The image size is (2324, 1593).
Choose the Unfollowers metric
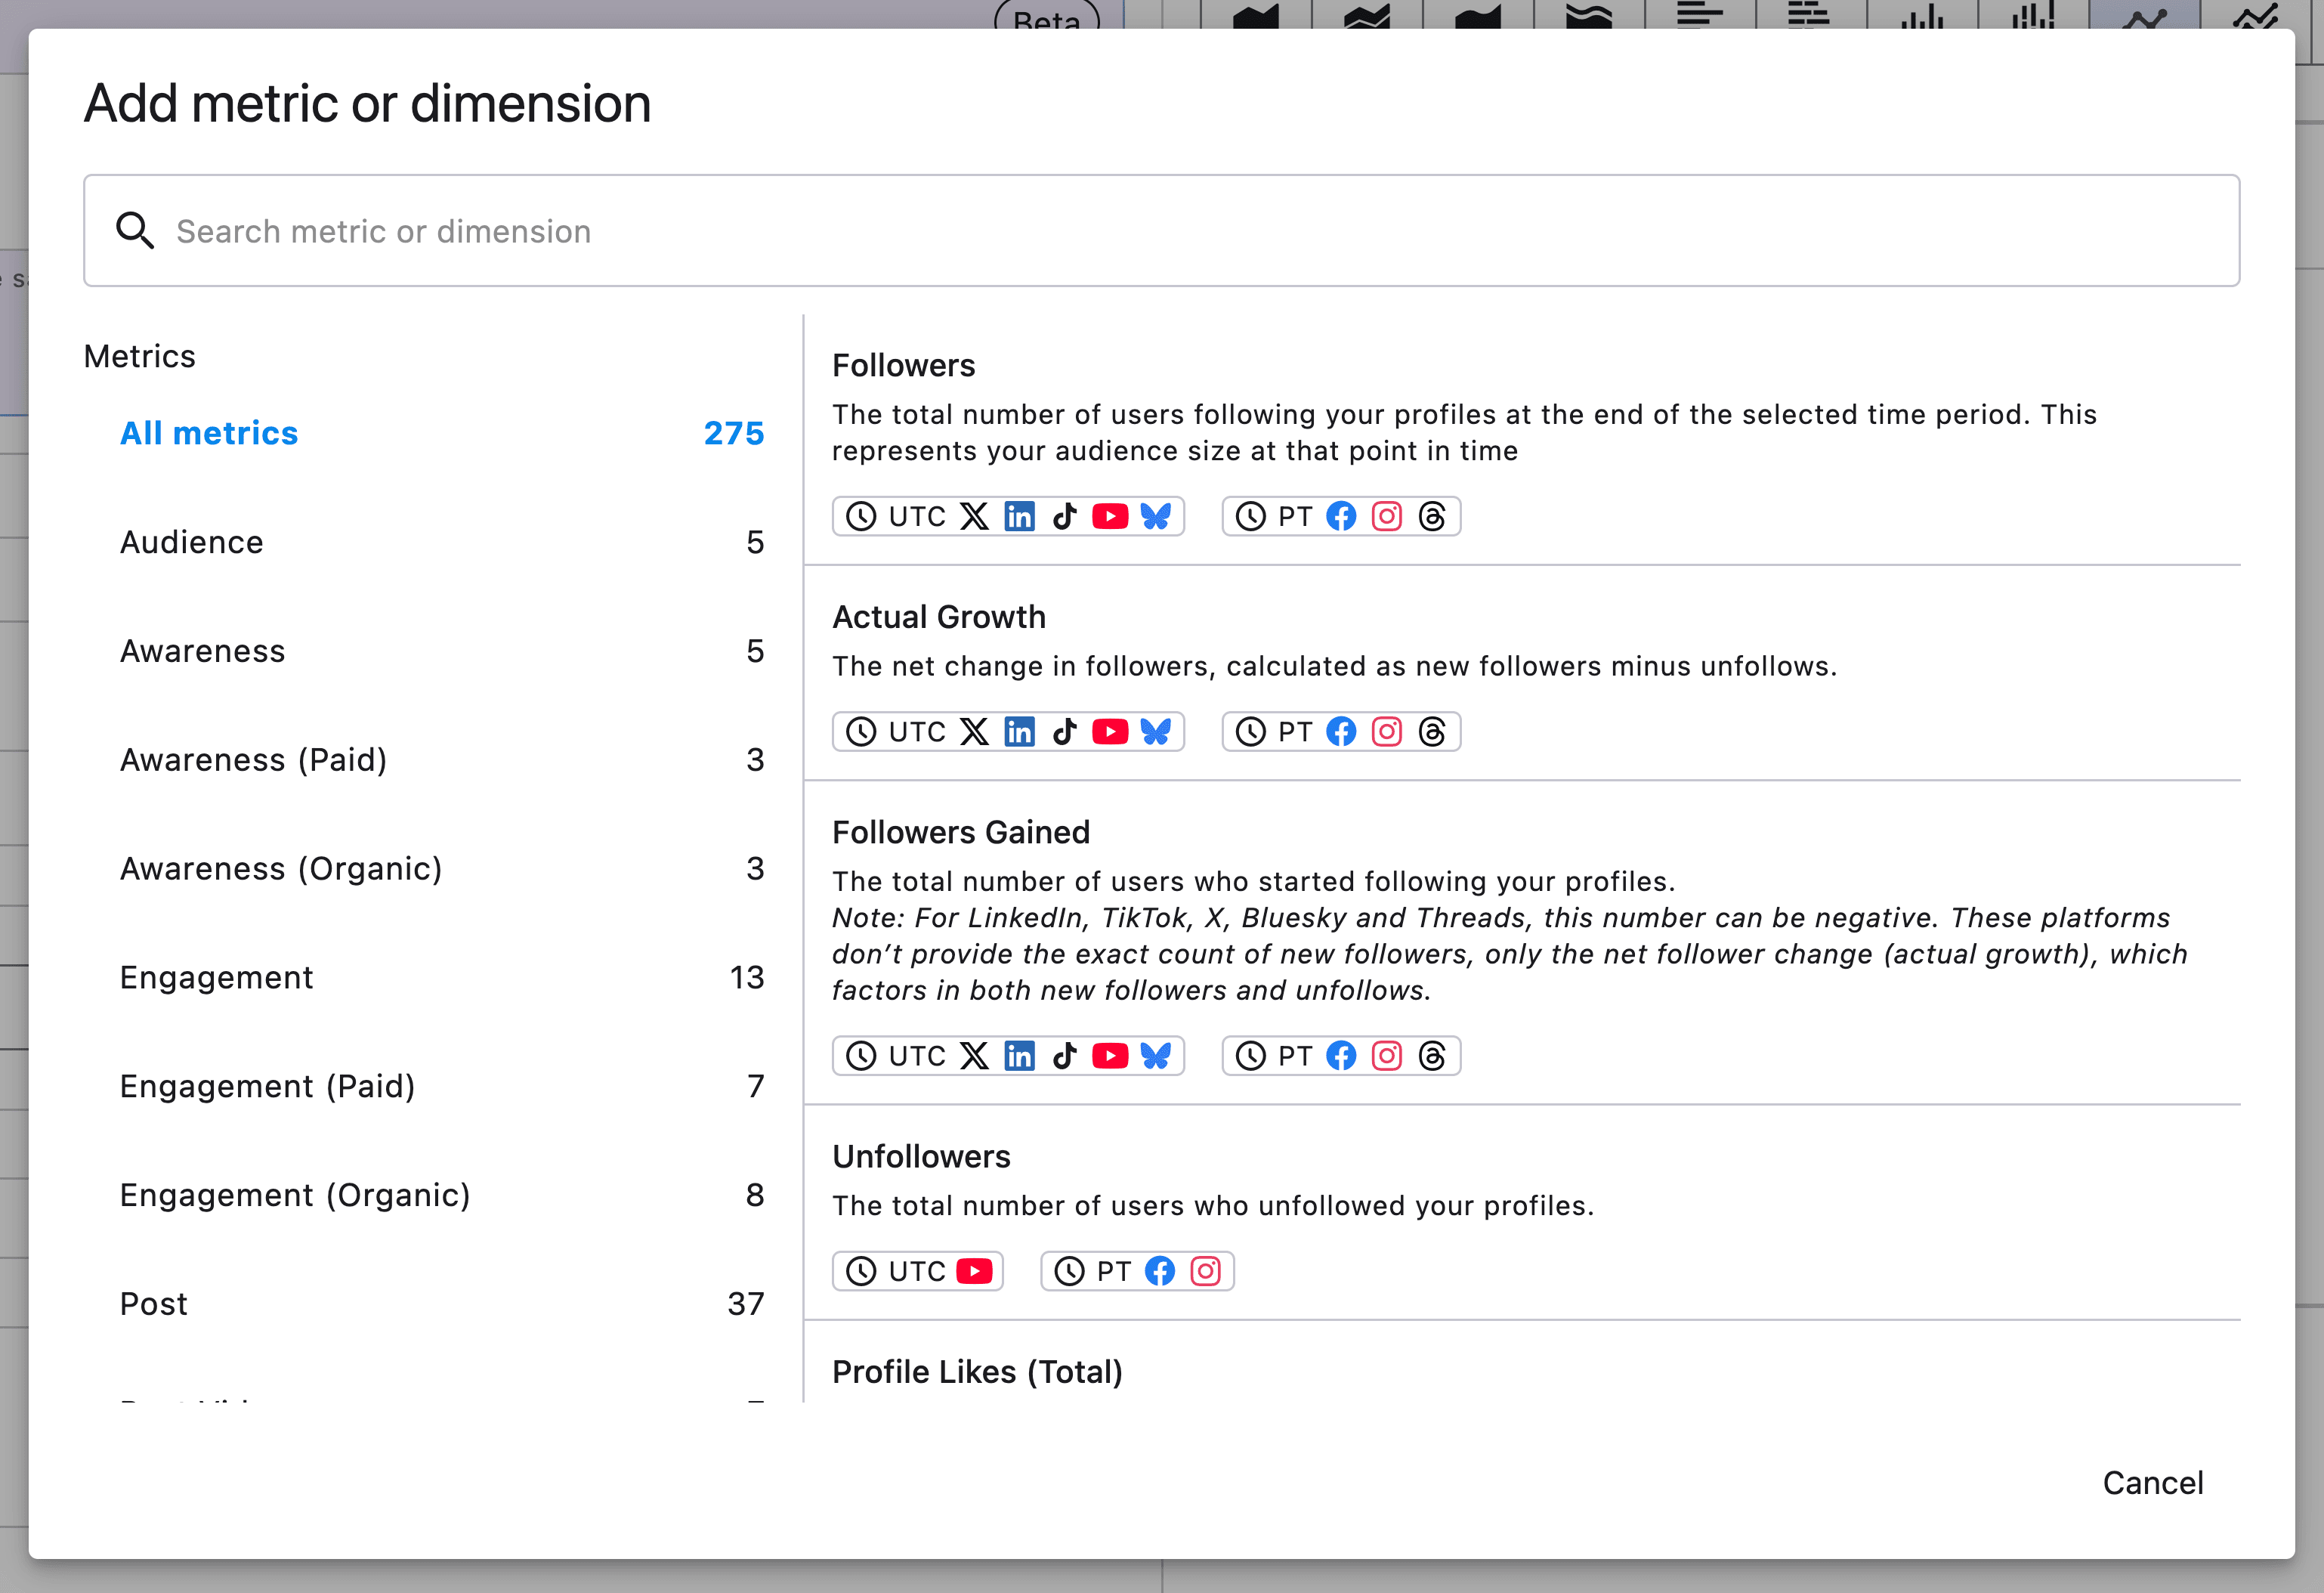pos(921,1157)
